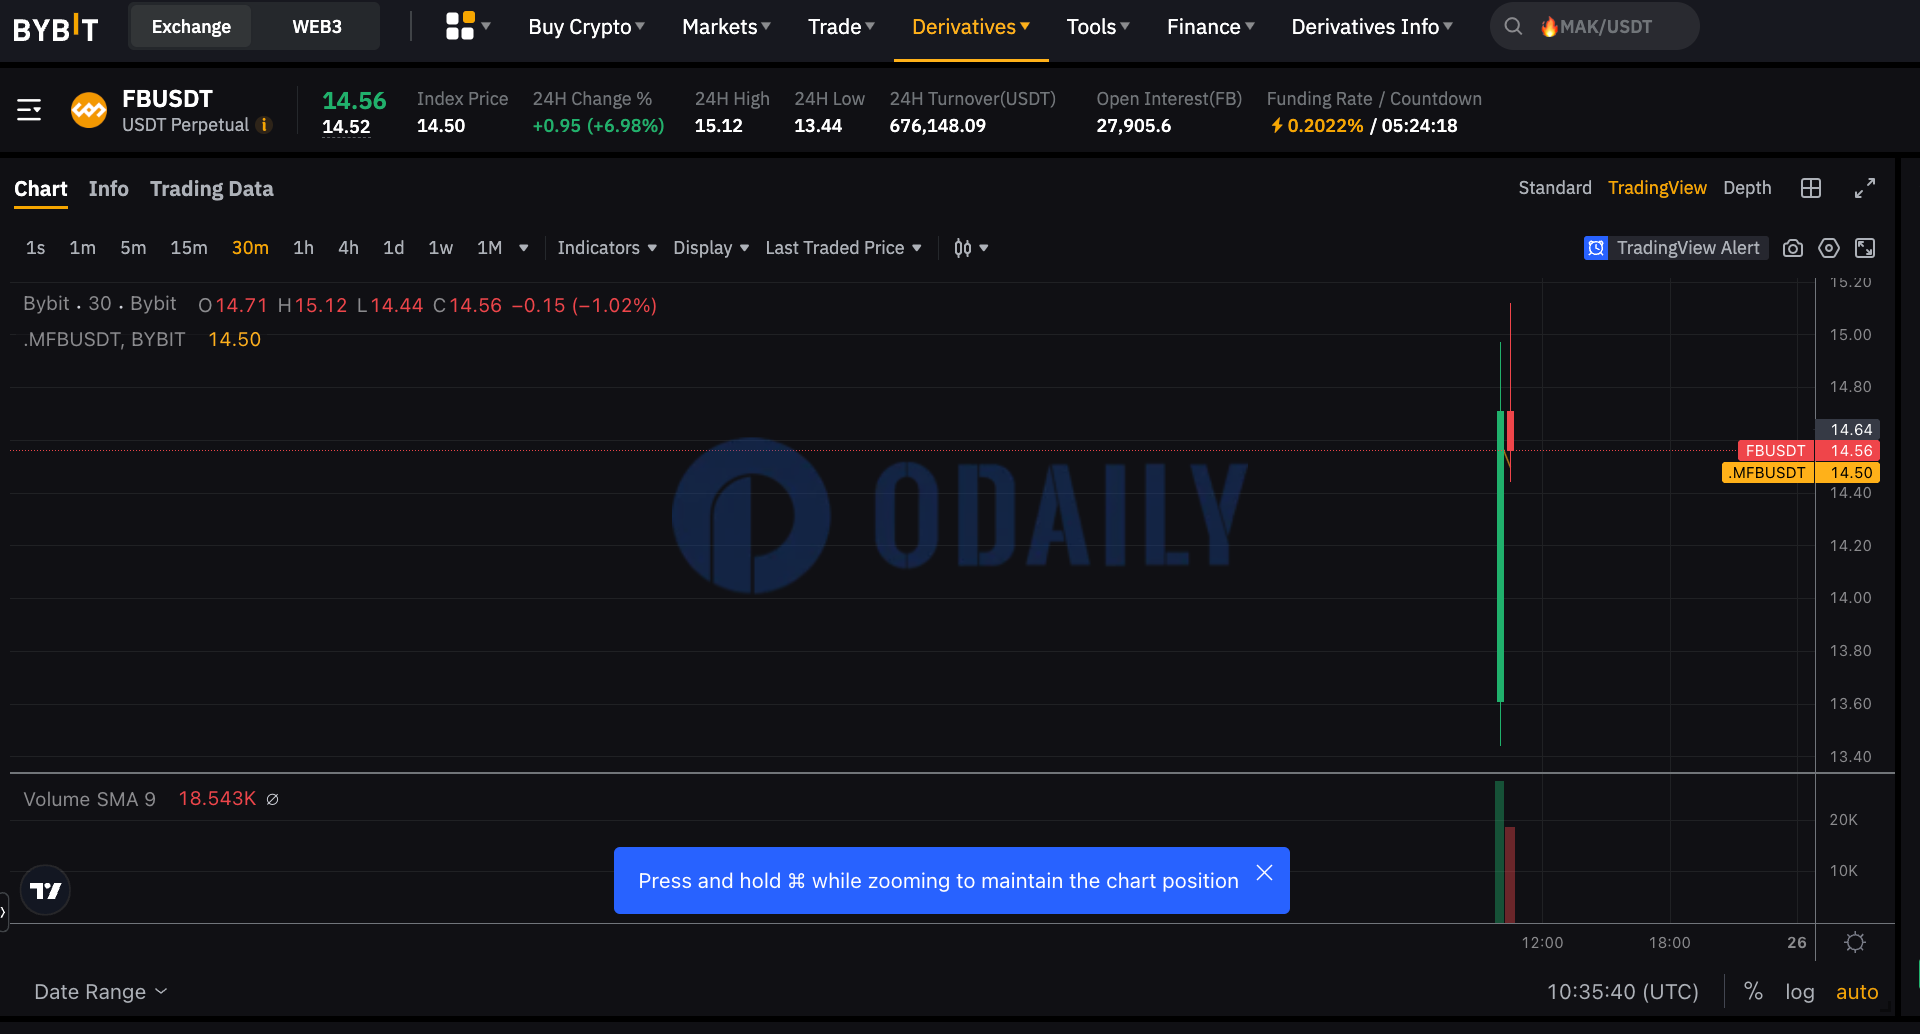The width and height of the screenshot is (1920, 1034).
Task: Click the USDT Perpetual info icon
Action: tap(264, 125)
